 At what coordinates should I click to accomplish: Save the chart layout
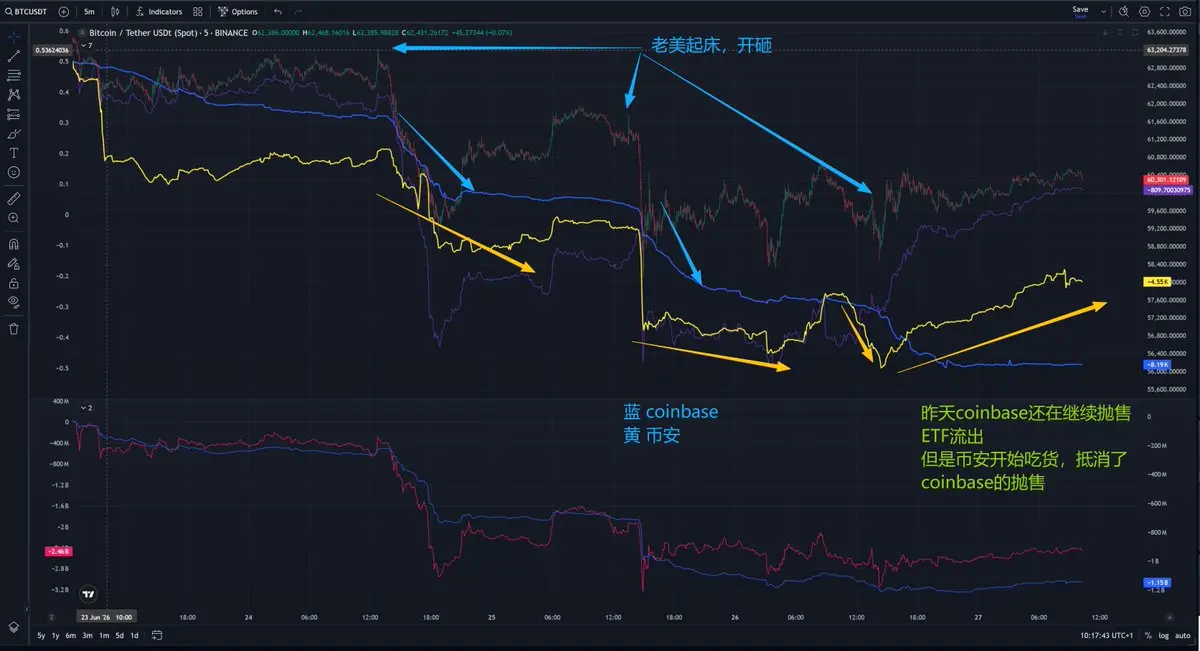(1080, 11)
